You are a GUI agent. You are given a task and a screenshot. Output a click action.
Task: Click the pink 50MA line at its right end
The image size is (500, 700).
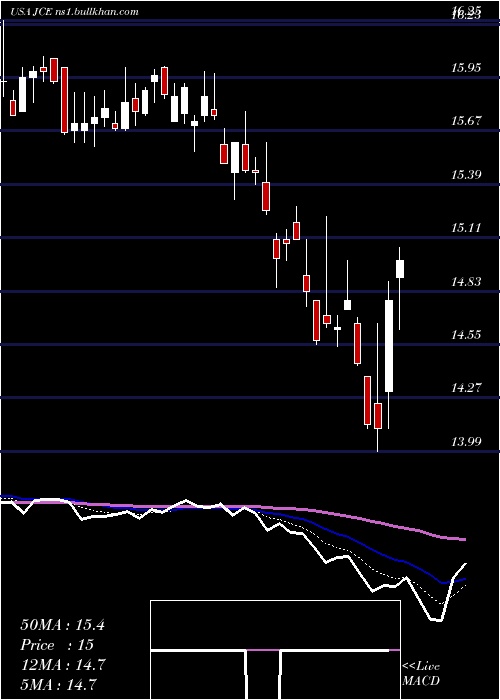coord(462,539)
